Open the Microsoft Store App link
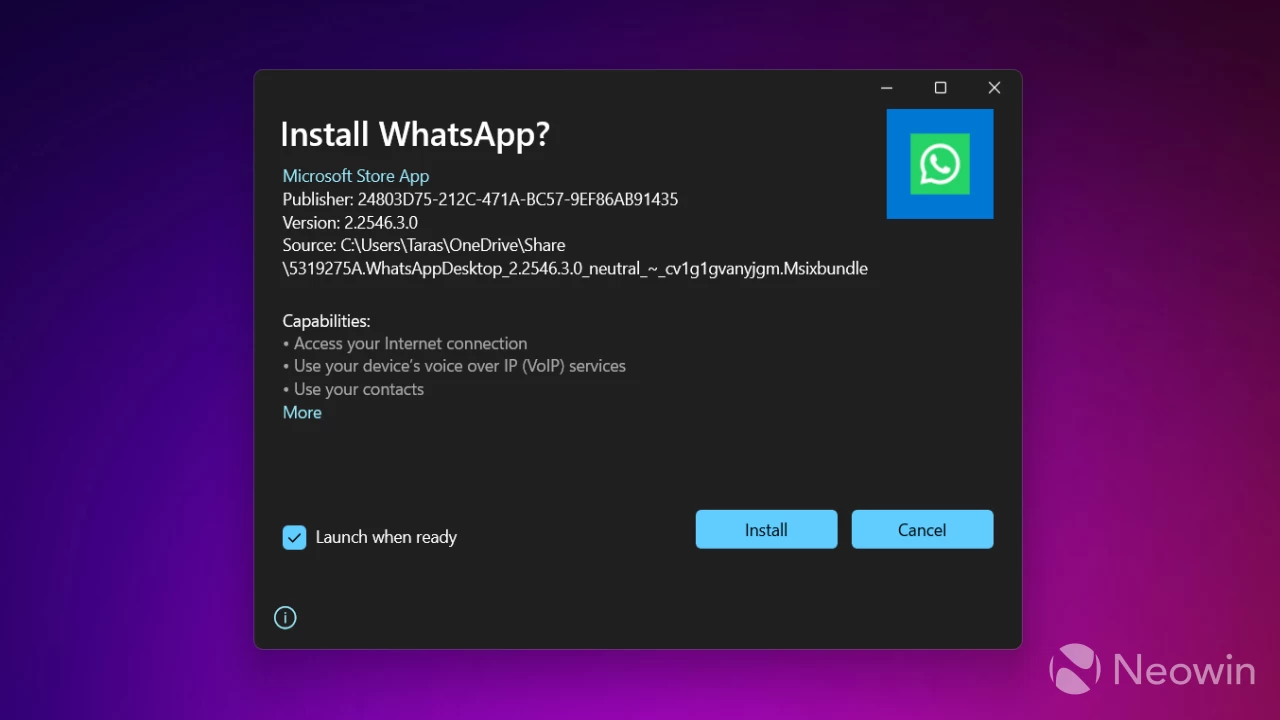Image resolution: width=1280 pixels, height=720 pixels. pyautogui.click(x=356, y=176)
